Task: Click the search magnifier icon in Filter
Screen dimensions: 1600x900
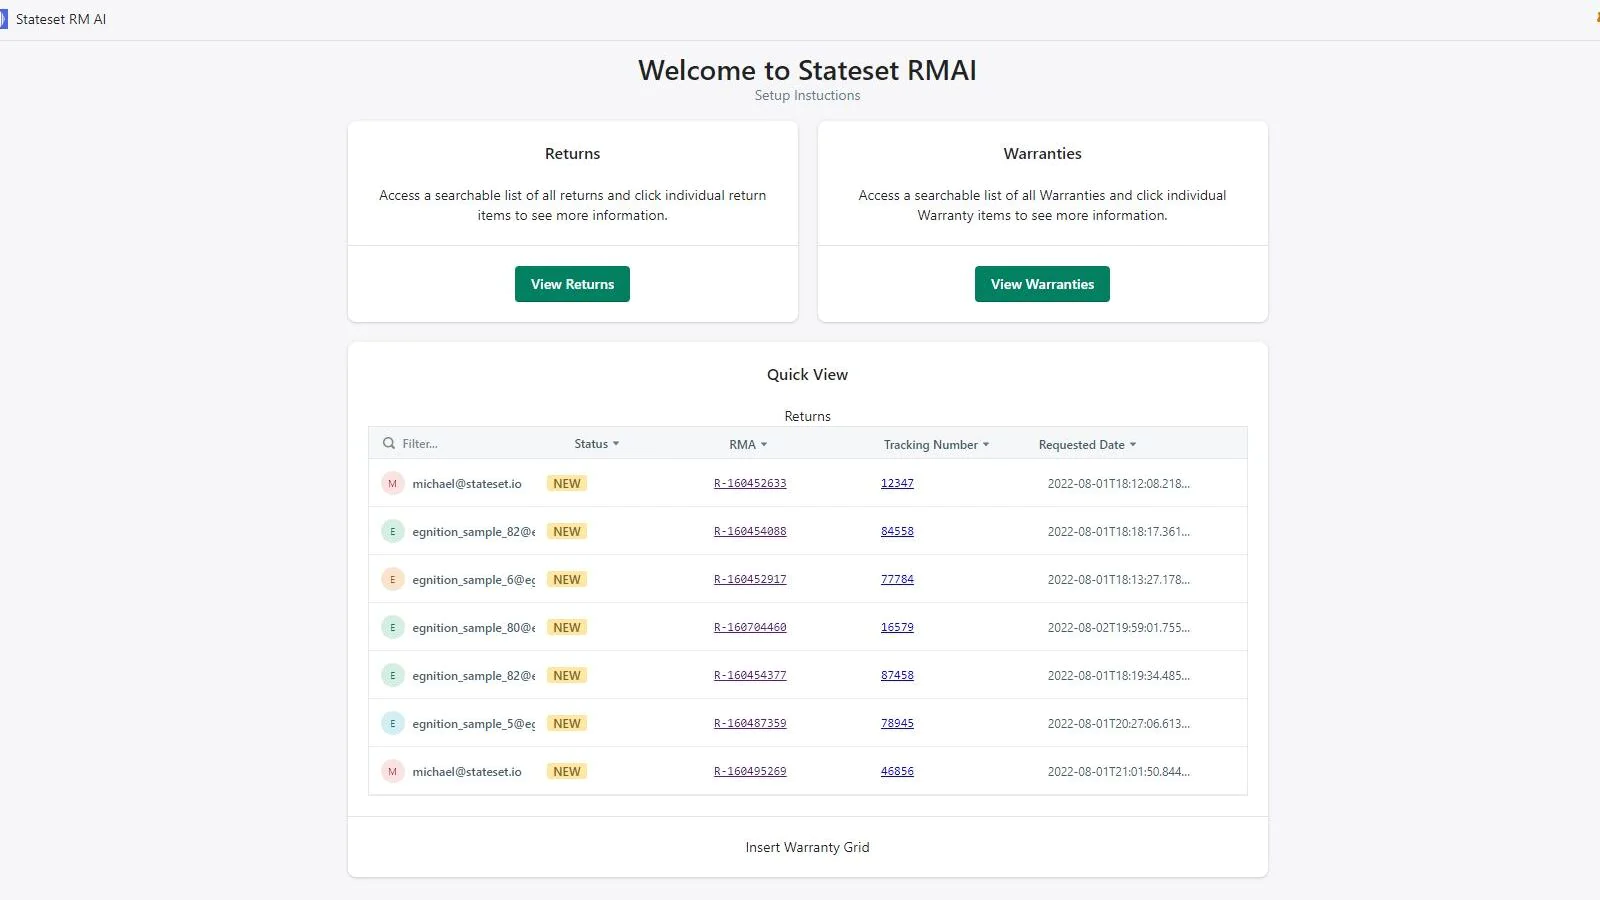Action: (389, 443)
